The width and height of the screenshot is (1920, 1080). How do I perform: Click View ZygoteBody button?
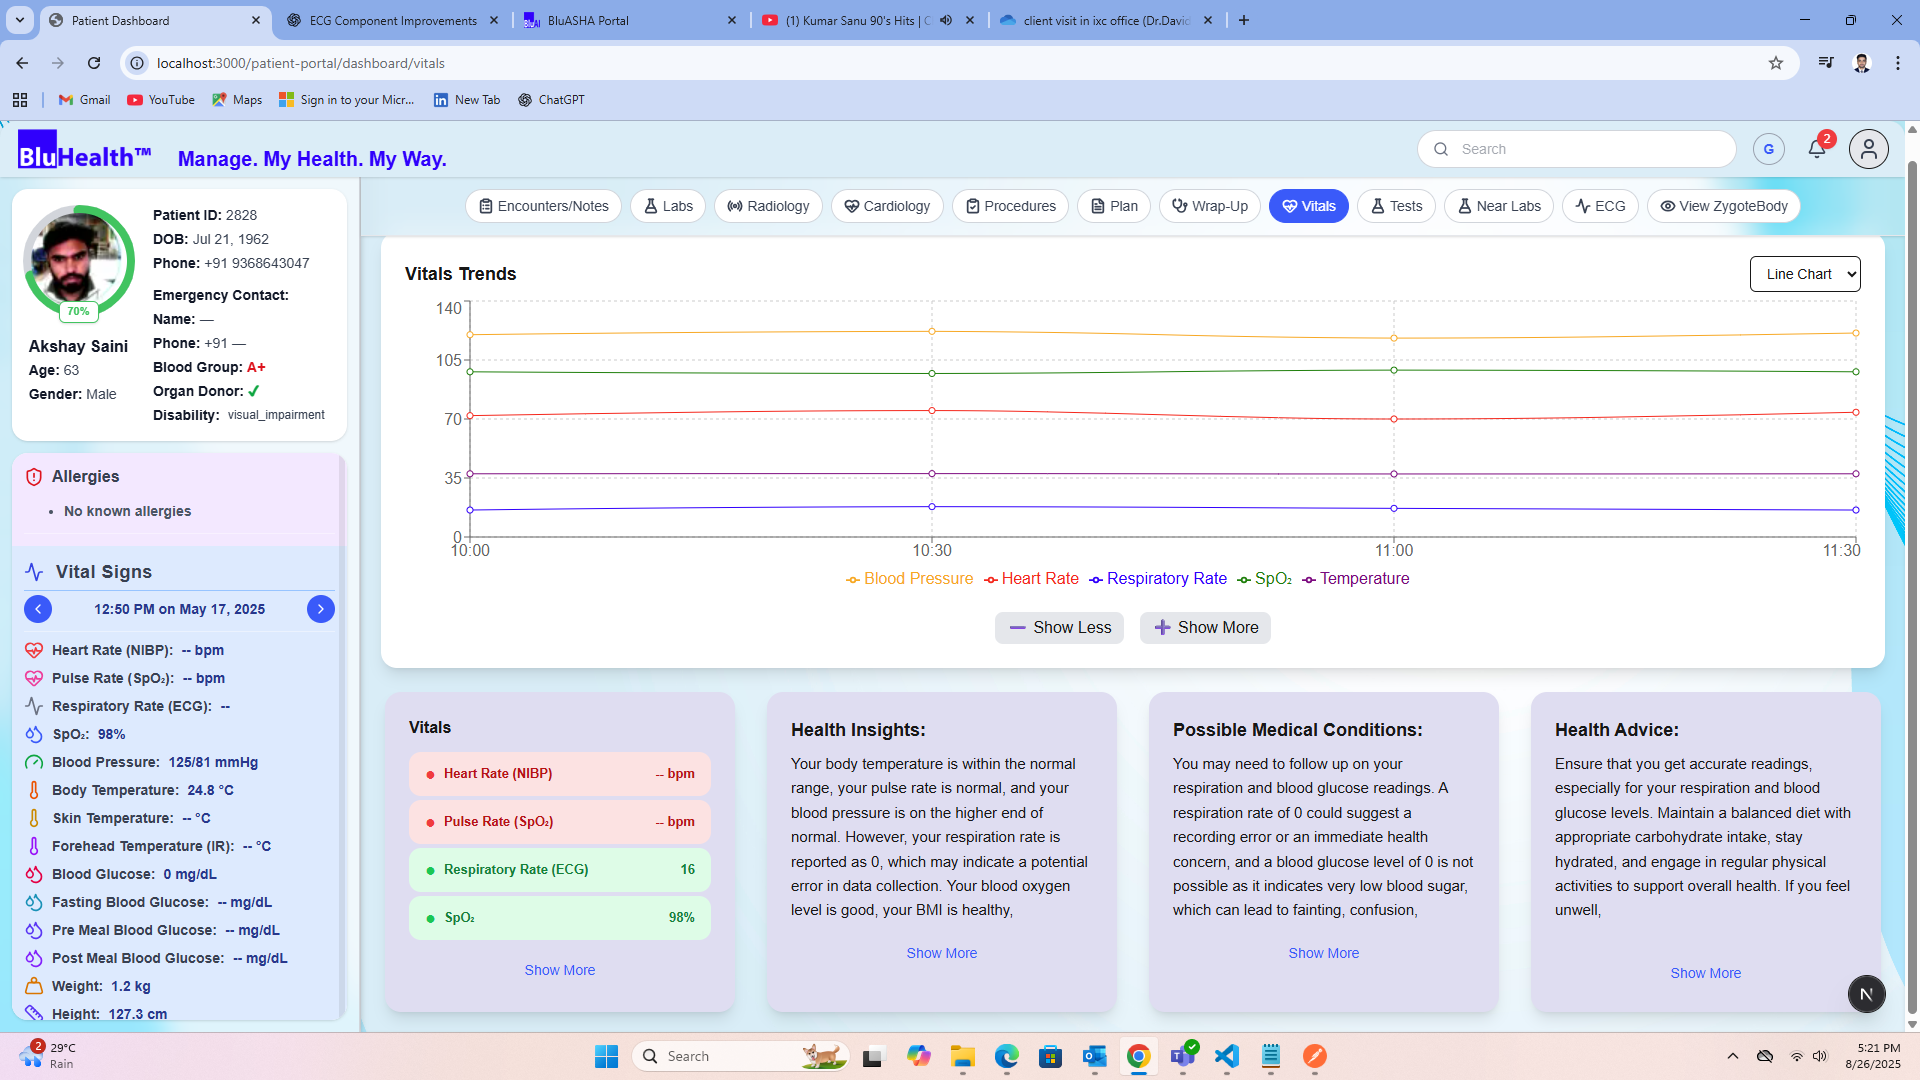click(1723, 206)
